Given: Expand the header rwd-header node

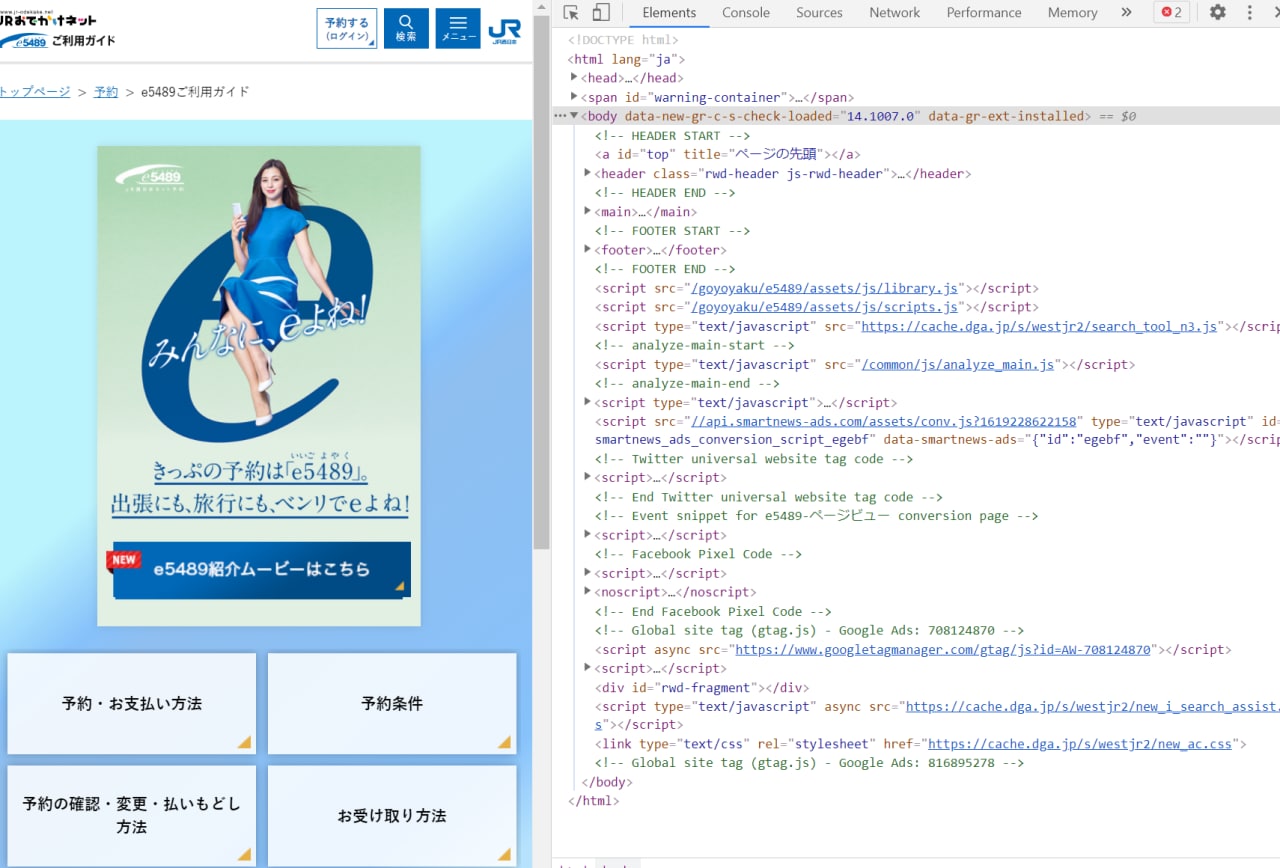Looking at the screenshot, I should coord(588,173).
